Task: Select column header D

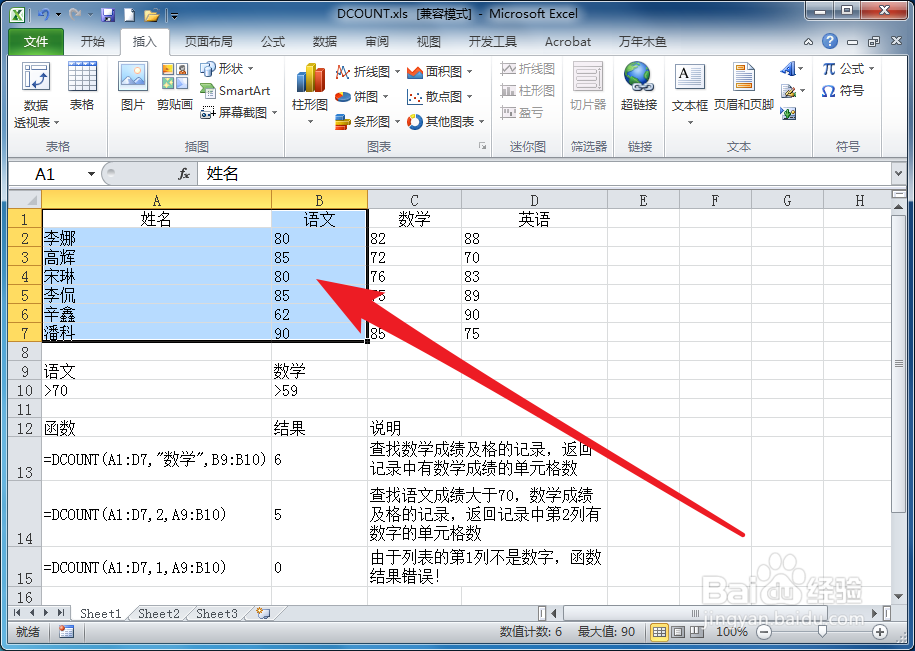Action: 534,201
